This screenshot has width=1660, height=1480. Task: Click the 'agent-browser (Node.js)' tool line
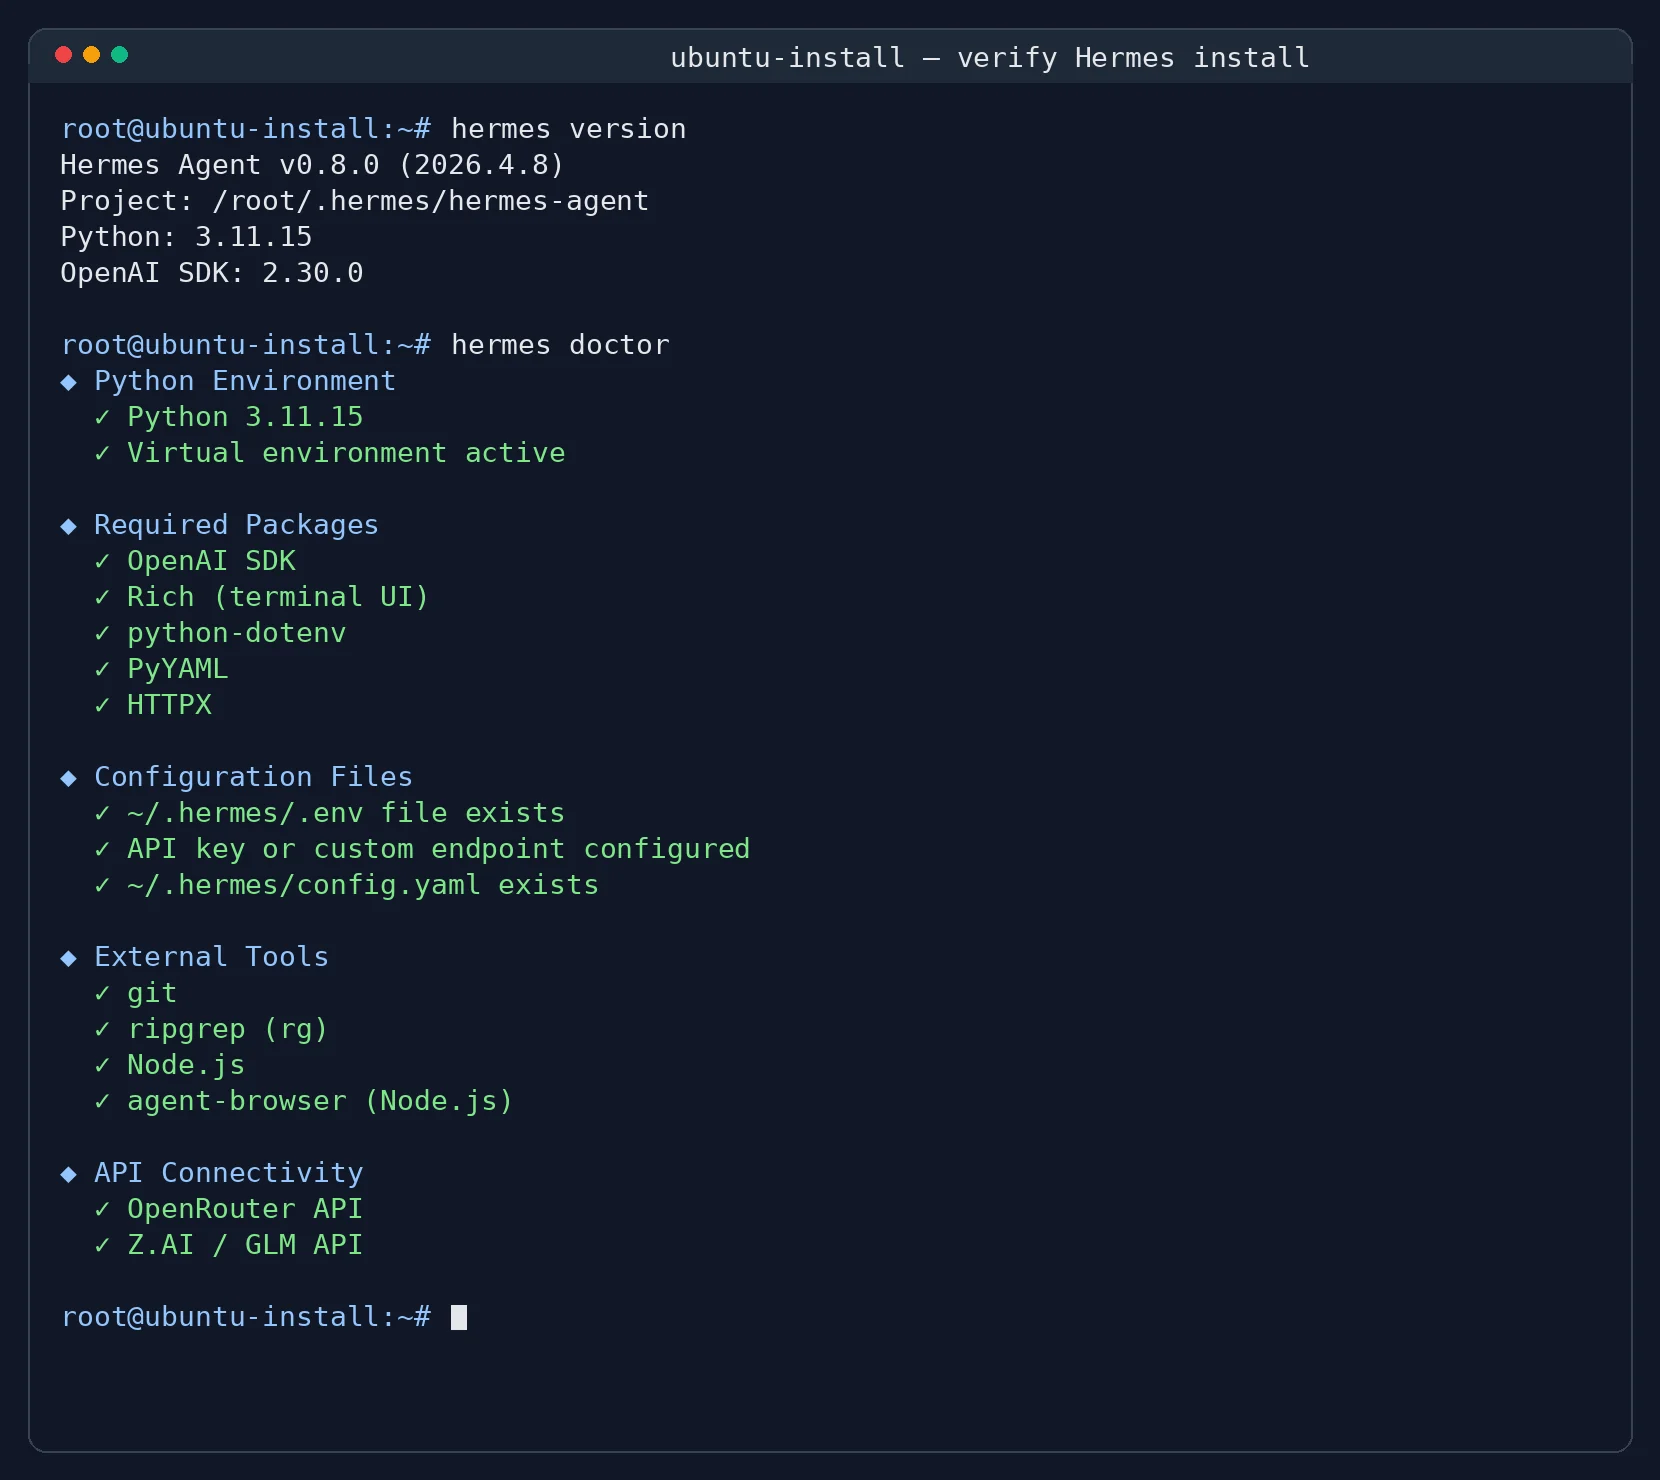320,1101
